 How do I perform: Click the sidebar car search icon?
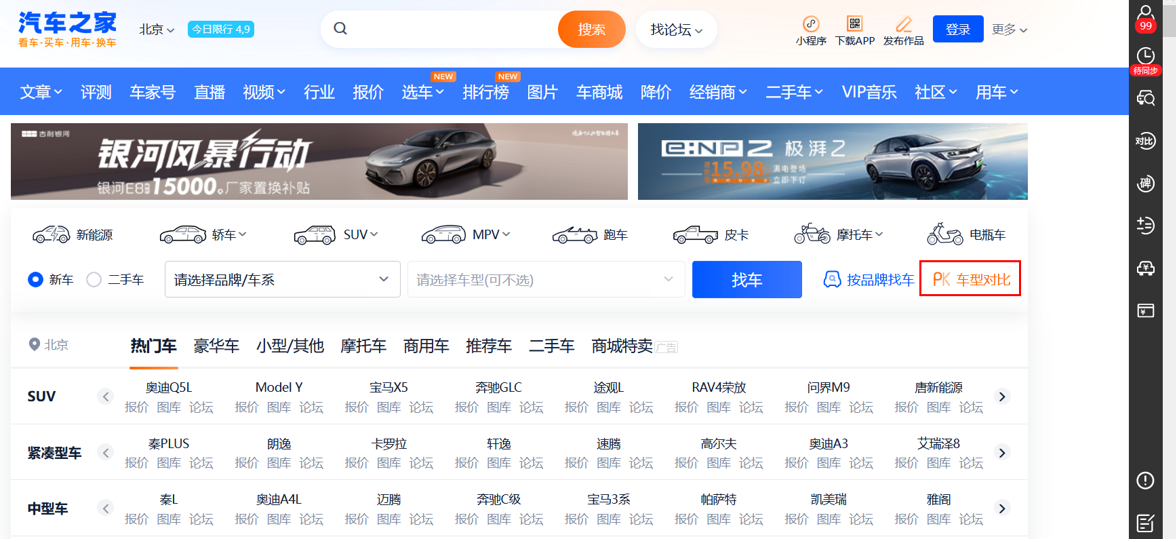pos(1145,98)
